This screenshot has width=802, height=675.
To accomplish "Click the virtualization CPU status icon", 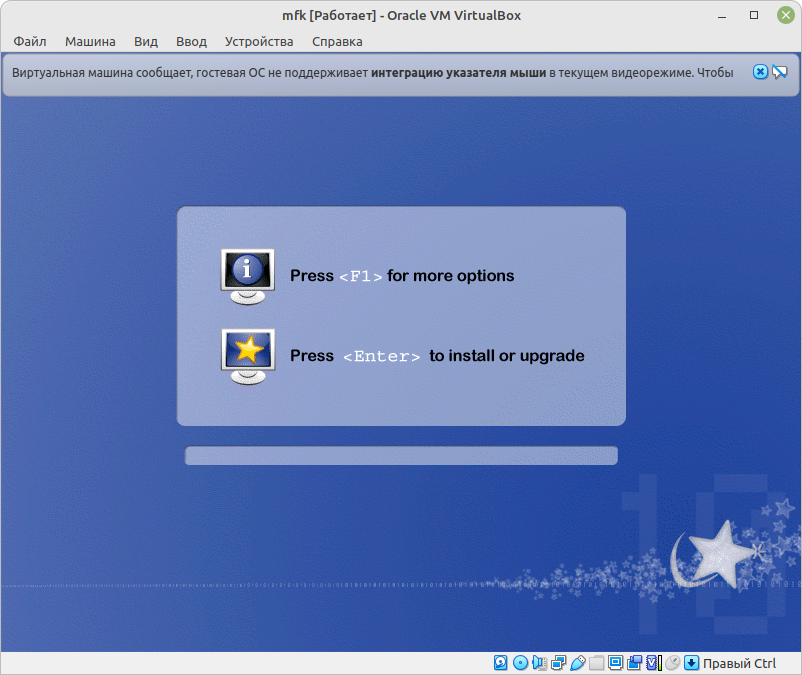I will (x=654, y=663).
